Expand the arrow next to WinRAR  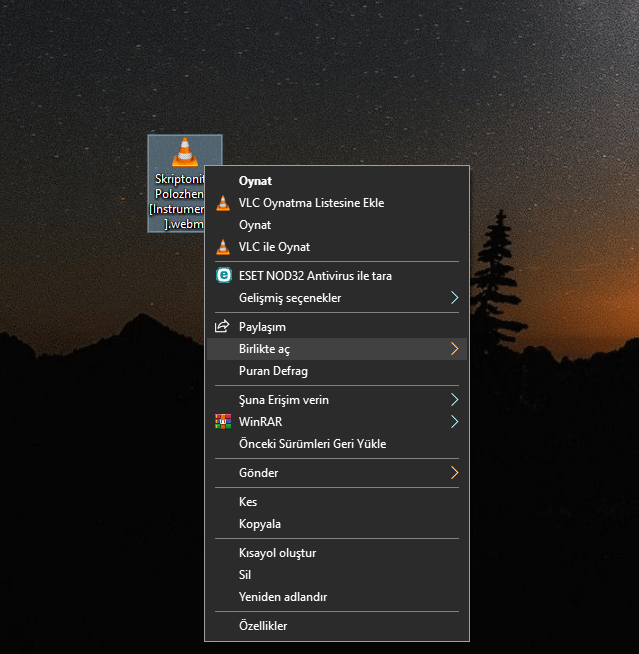455,422
